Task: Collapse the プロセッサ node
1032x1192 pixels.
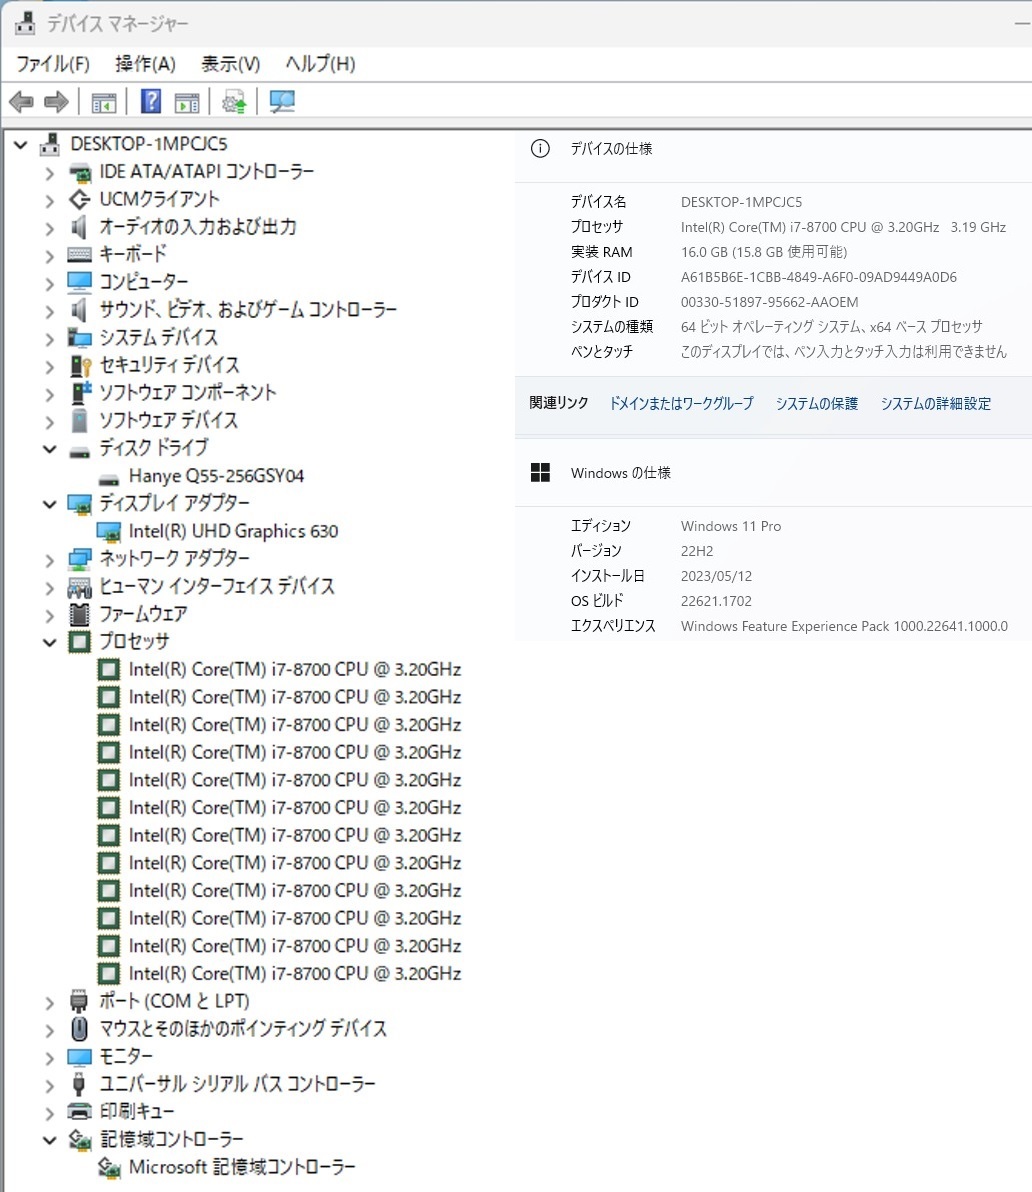Action: pyautogui.click(x=49, y=642)
